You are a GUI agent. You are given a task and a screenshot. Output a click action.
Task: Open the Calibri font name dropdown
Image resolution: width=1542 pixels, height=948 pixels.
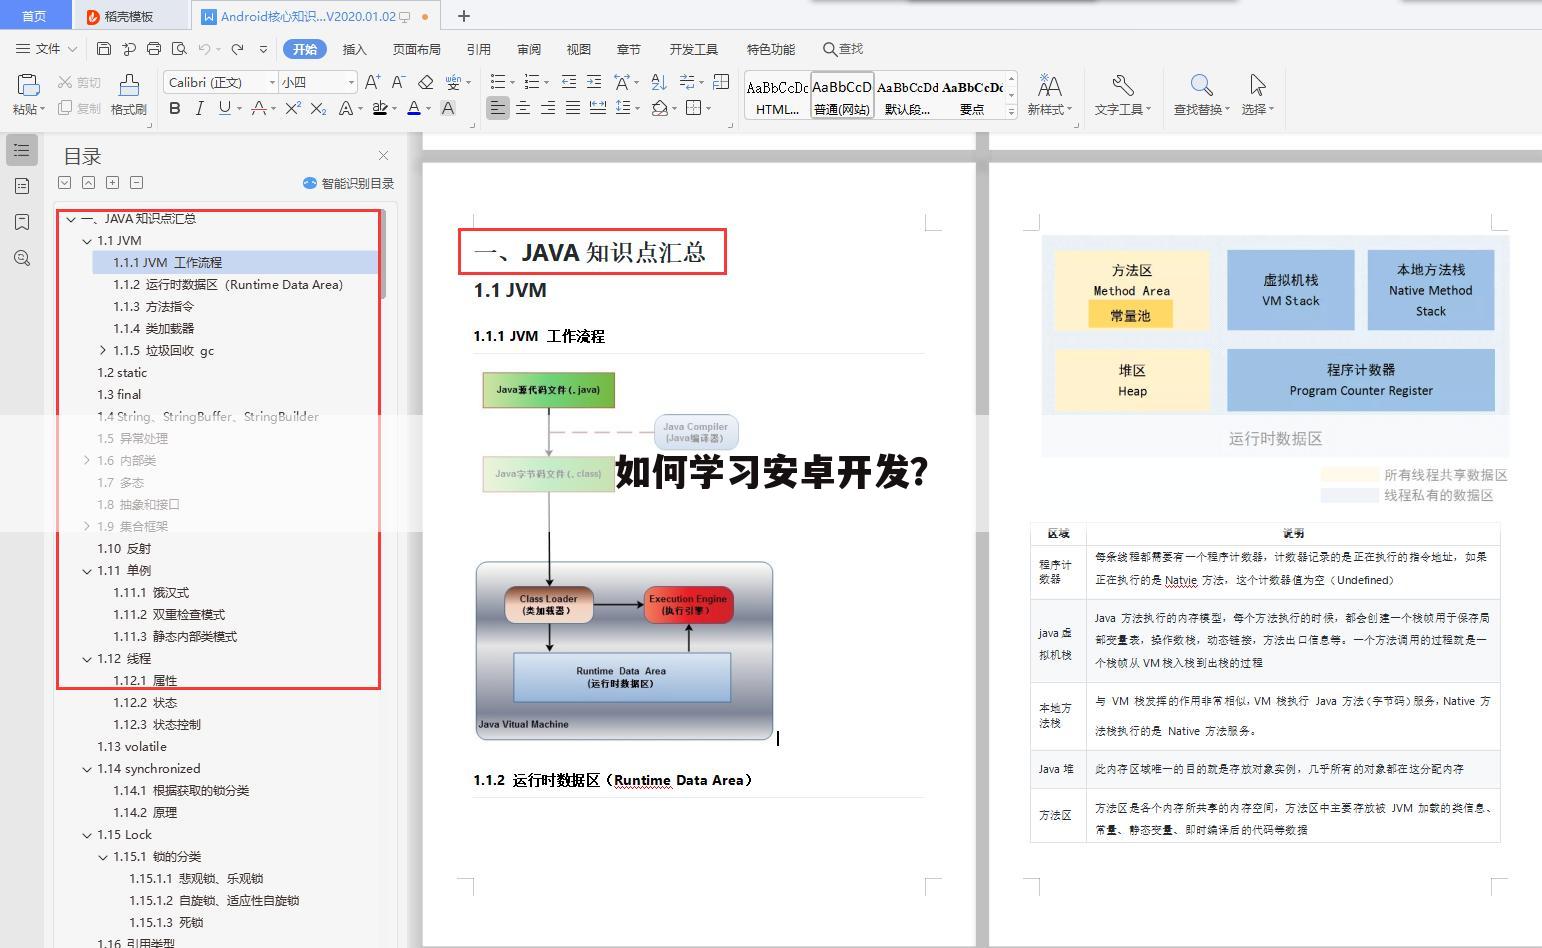(x=272, y=82)
